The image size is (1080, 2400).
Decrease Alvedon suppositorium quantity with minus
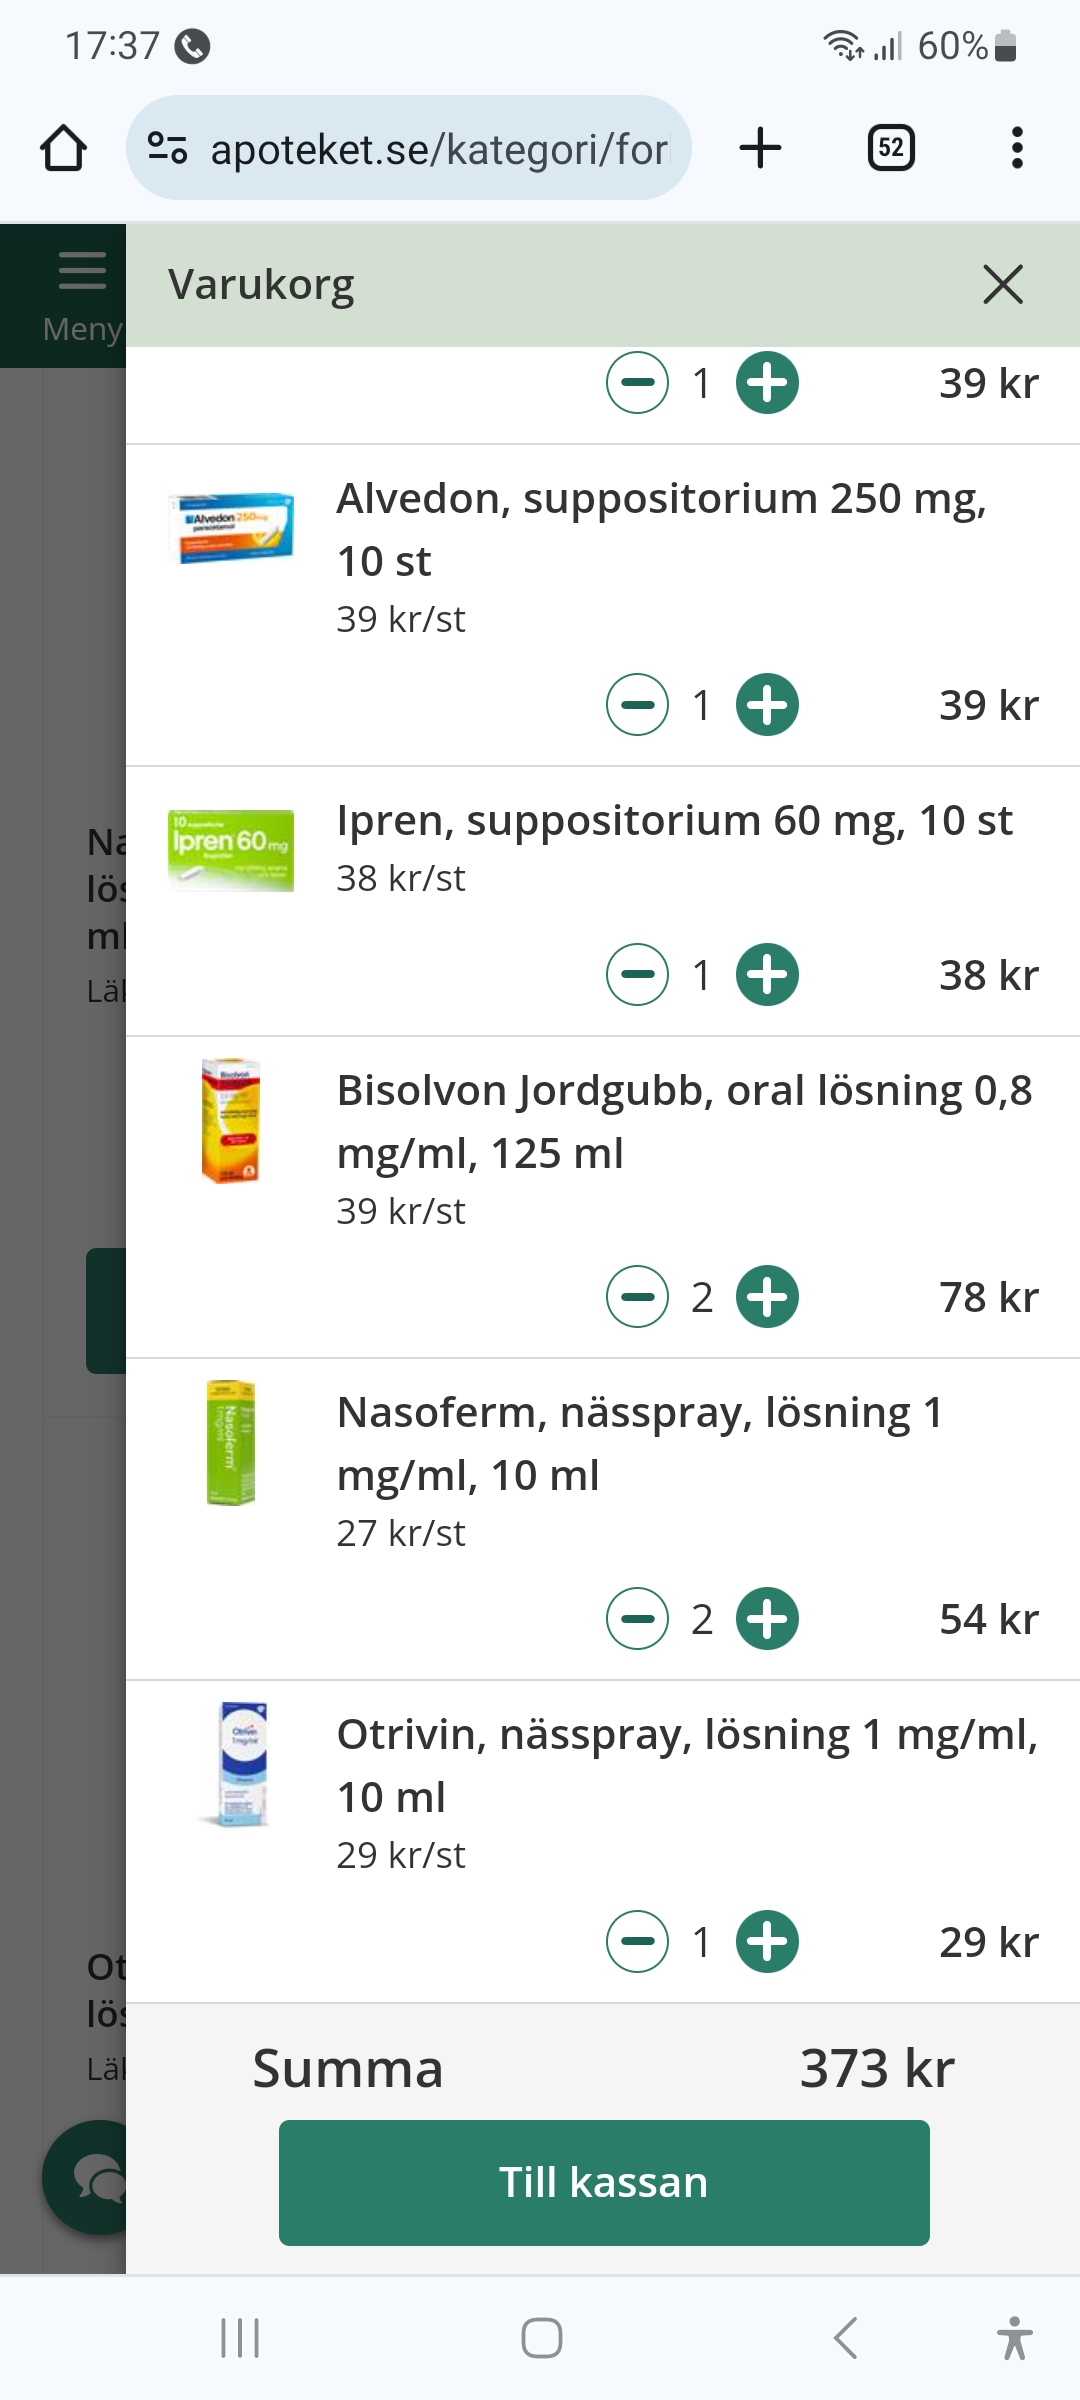(637, 705)
